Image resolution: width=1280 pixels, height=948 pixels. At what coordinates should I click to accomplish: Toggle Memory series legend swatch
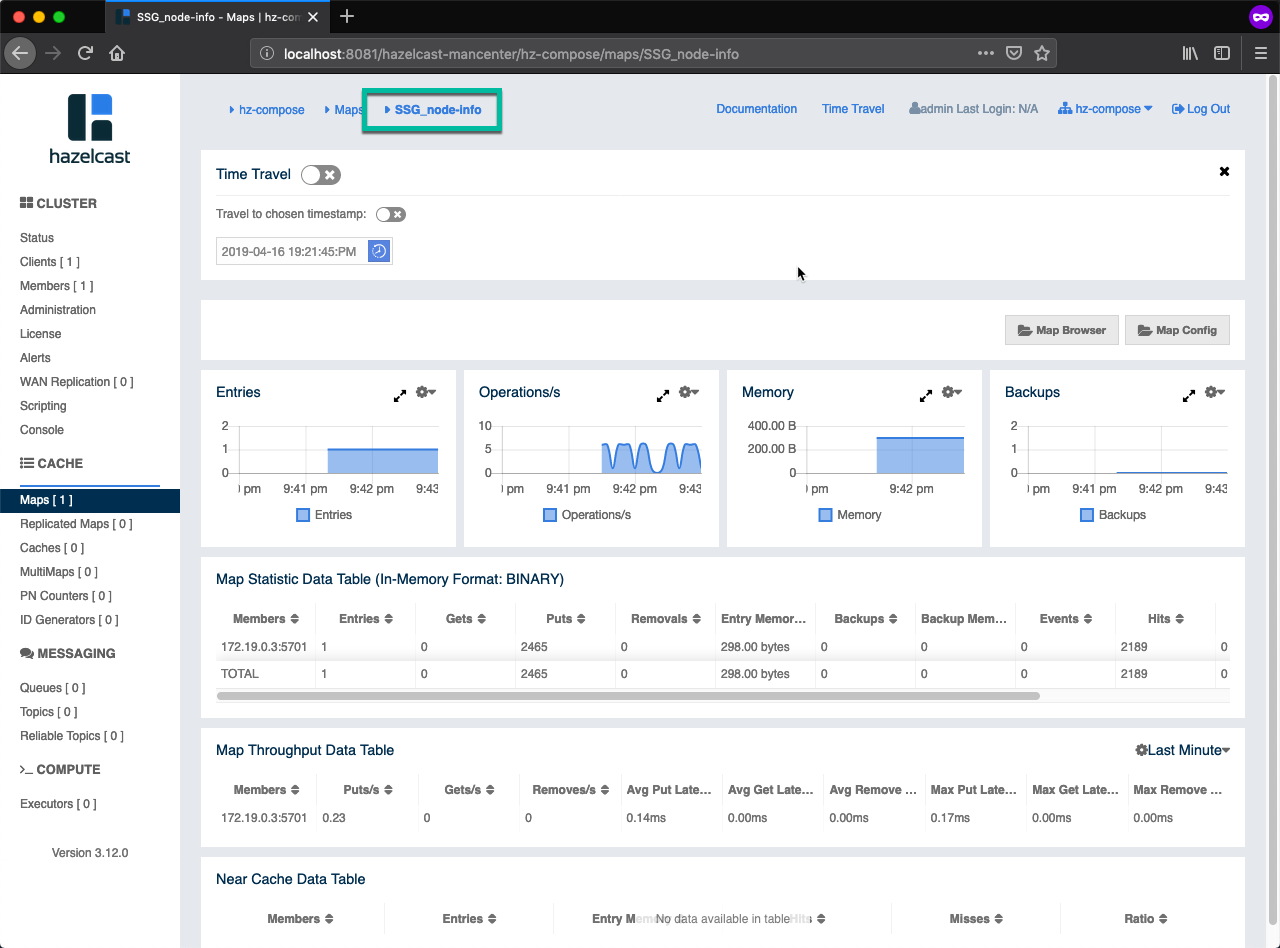(x=825, y=515)
